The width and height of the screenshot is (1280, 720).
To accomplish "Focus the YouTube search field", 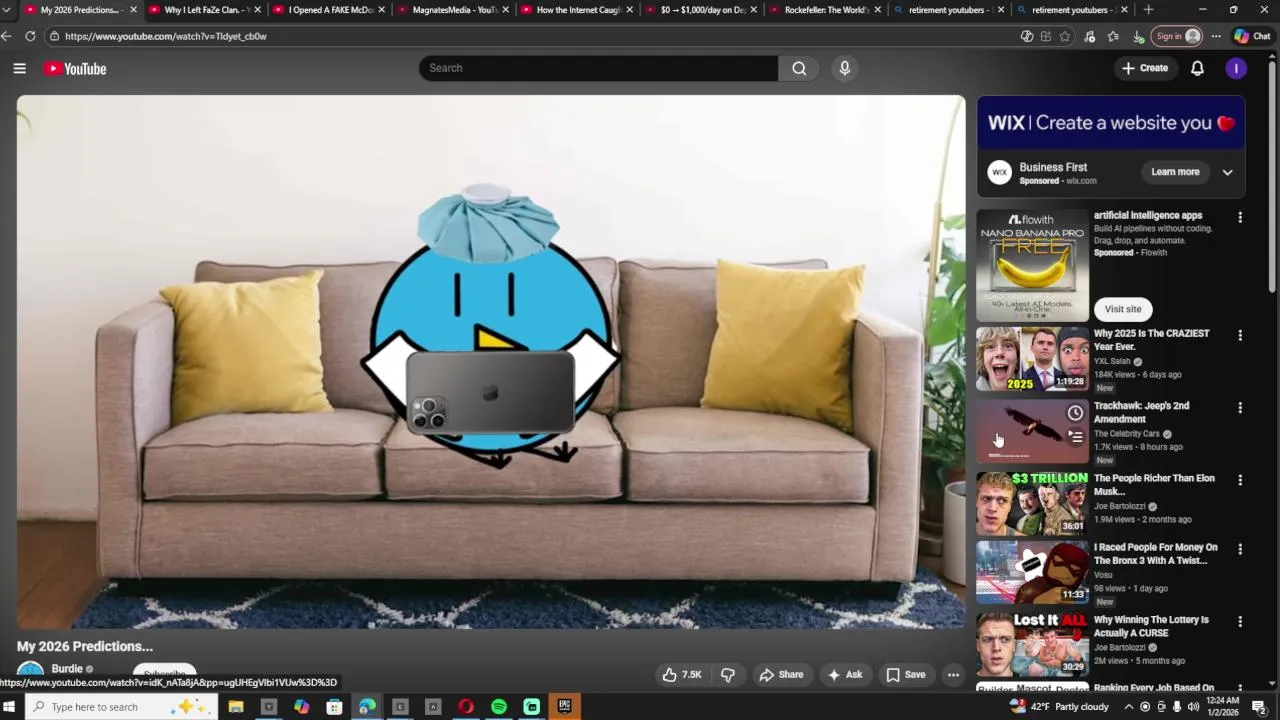I will tap(598, 68).
